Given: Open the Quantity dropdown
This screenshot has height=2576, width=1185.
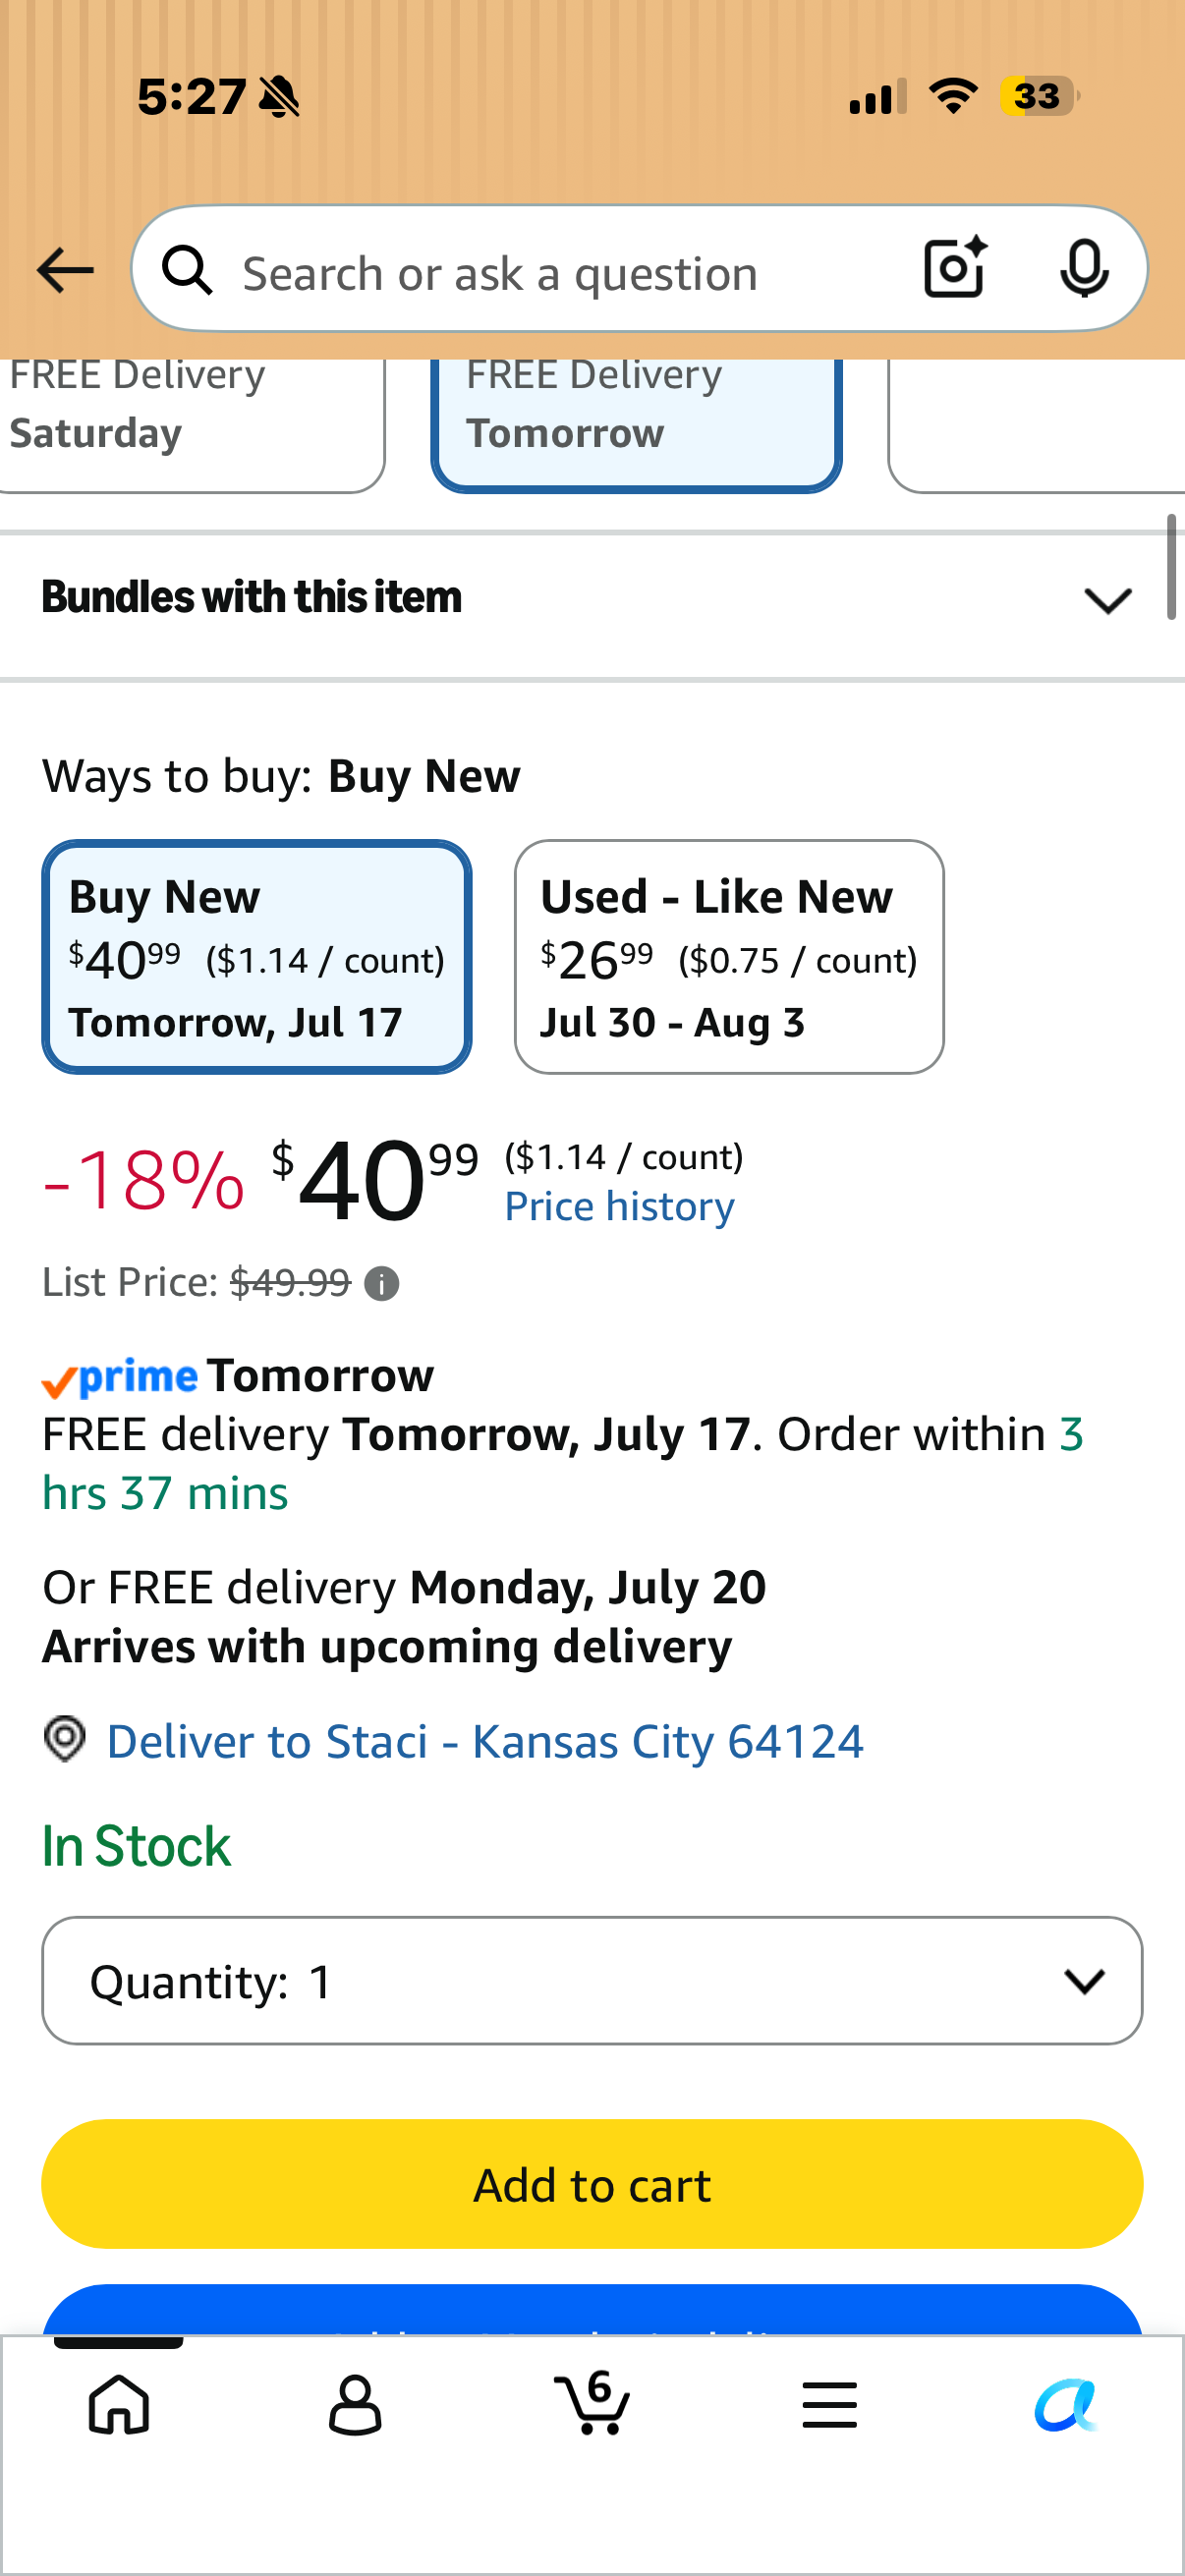Looking at the screenshot, I should (592, 1981).
